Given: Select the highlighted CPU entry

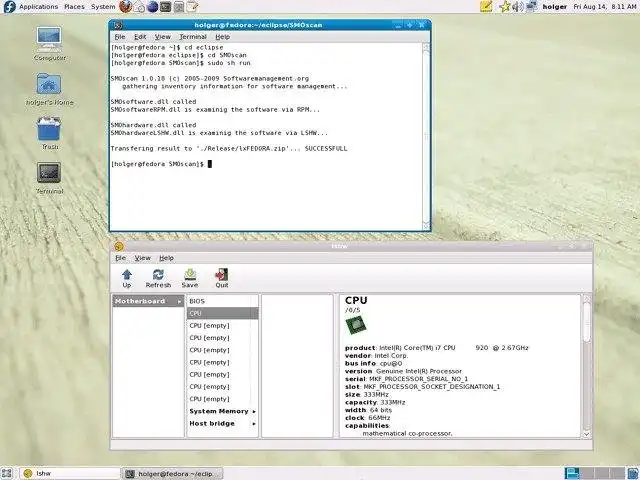Looking at the screenshot, I should point(222,313).
